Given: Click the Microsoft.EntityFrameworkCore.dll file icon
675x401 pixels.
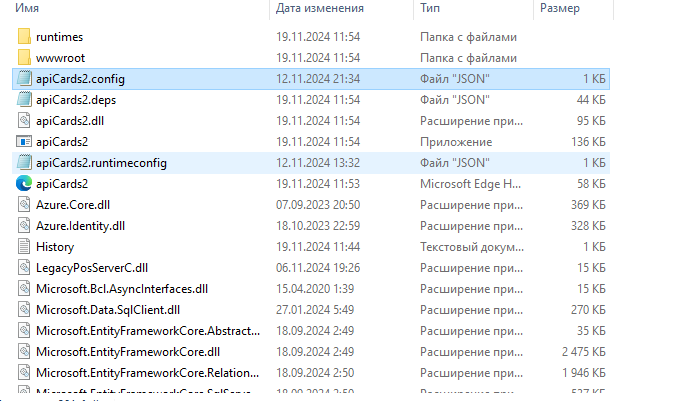Looking at the screenshot, I should (24, 352).
